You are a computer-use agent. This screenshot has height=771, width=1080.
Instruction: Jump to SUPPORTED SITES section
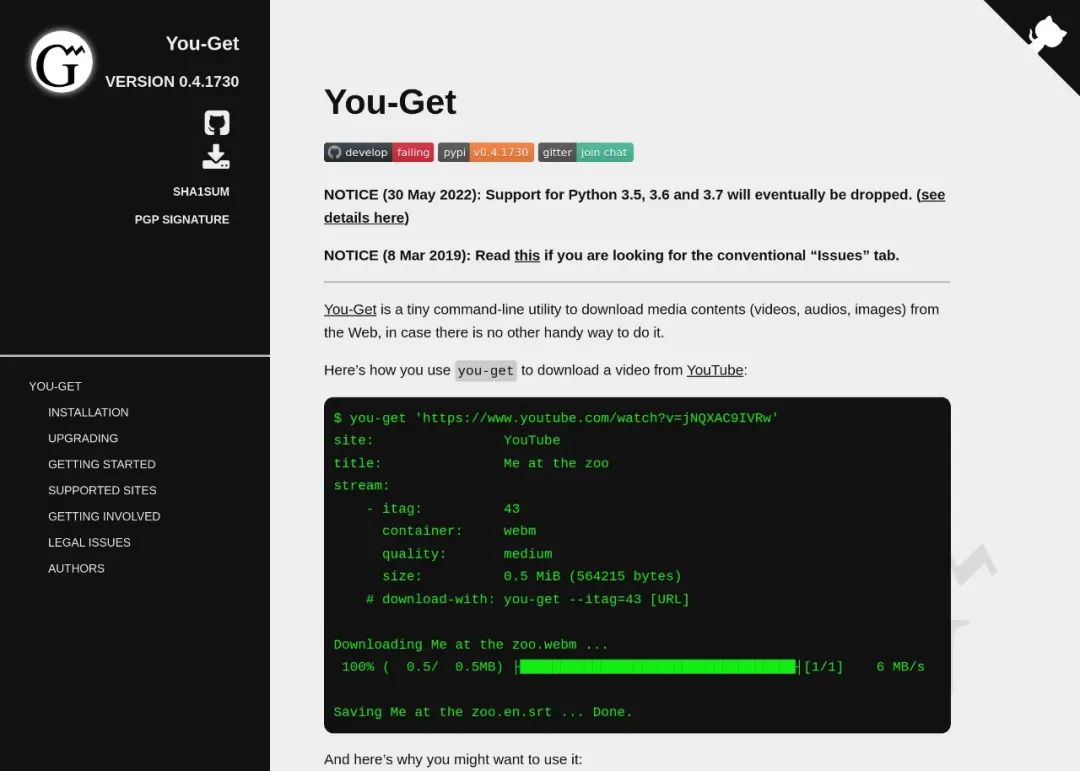click(102, 491)
